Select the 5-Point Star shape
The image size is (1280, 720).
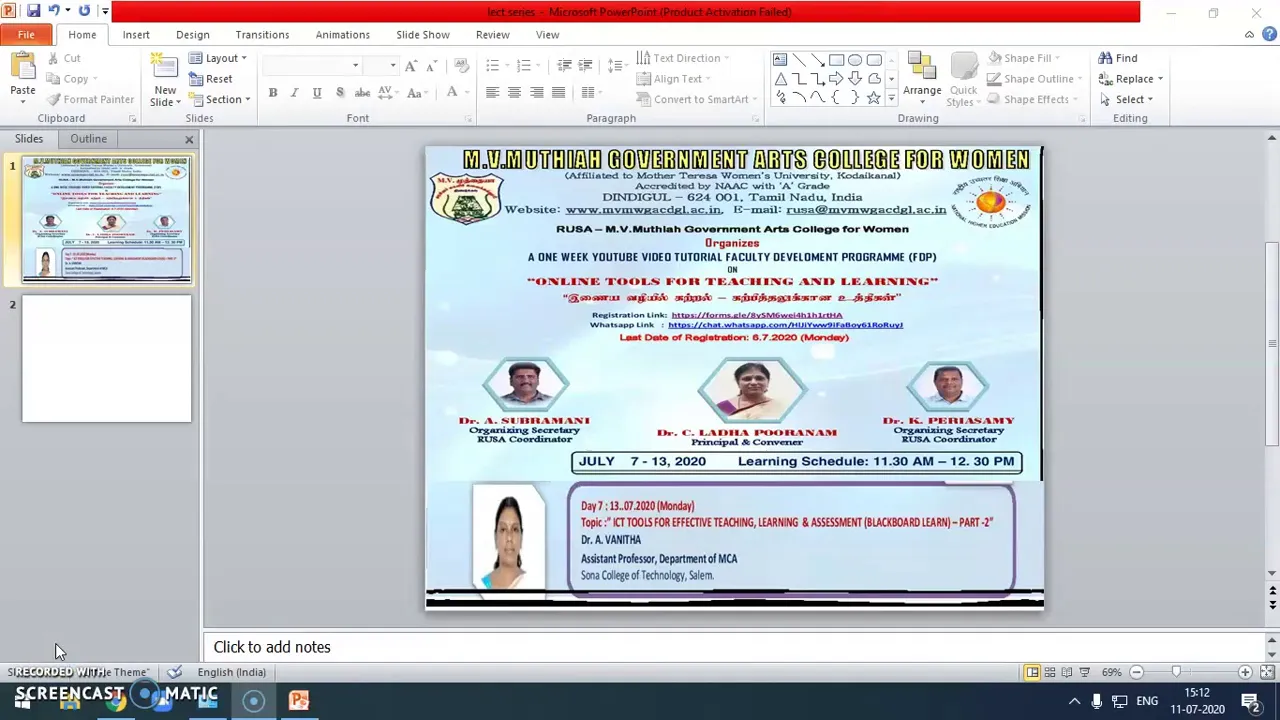click(x=874, y=97)
